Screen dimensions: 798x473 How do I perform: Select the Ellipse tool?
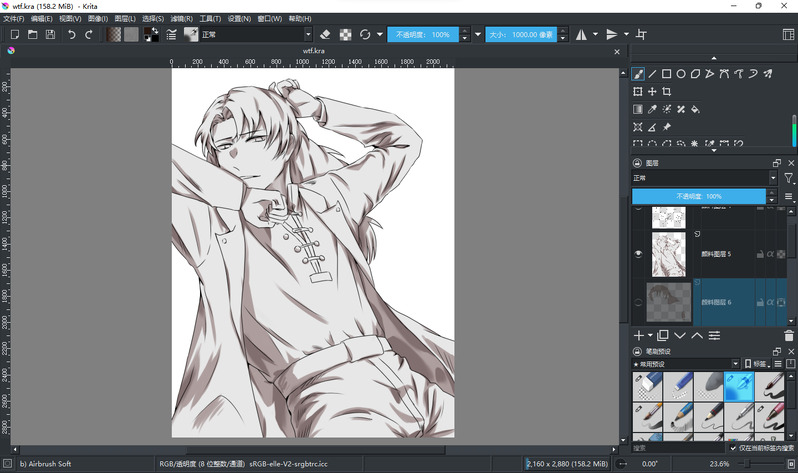[x=681, y=74]
